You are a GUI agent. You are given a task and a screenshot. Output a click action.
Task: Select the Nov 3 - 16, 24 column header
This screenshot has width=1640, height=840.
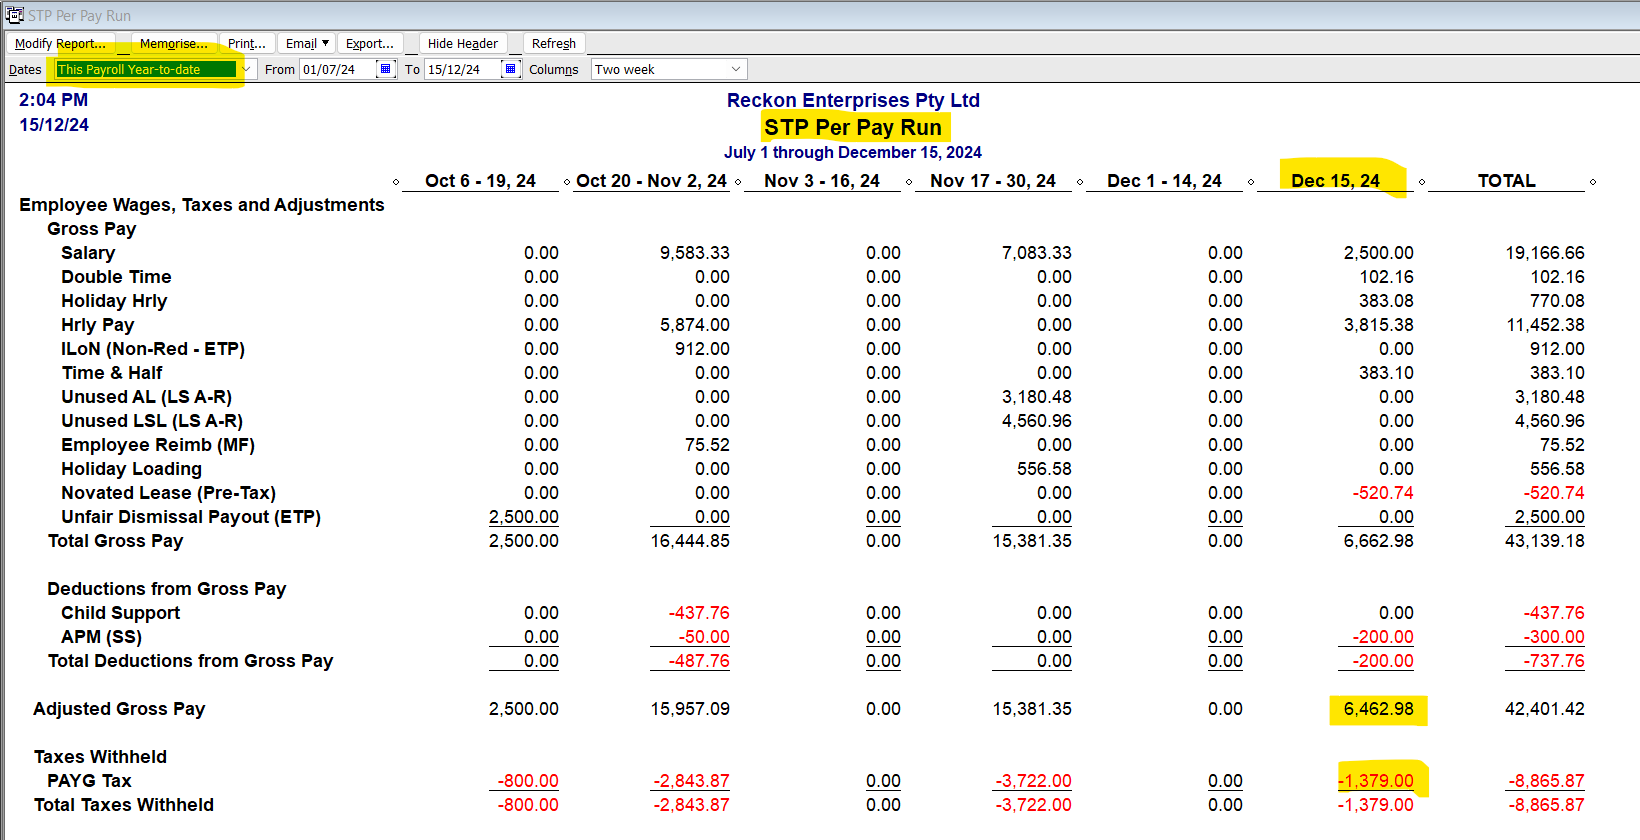click(x=822, y=181)
